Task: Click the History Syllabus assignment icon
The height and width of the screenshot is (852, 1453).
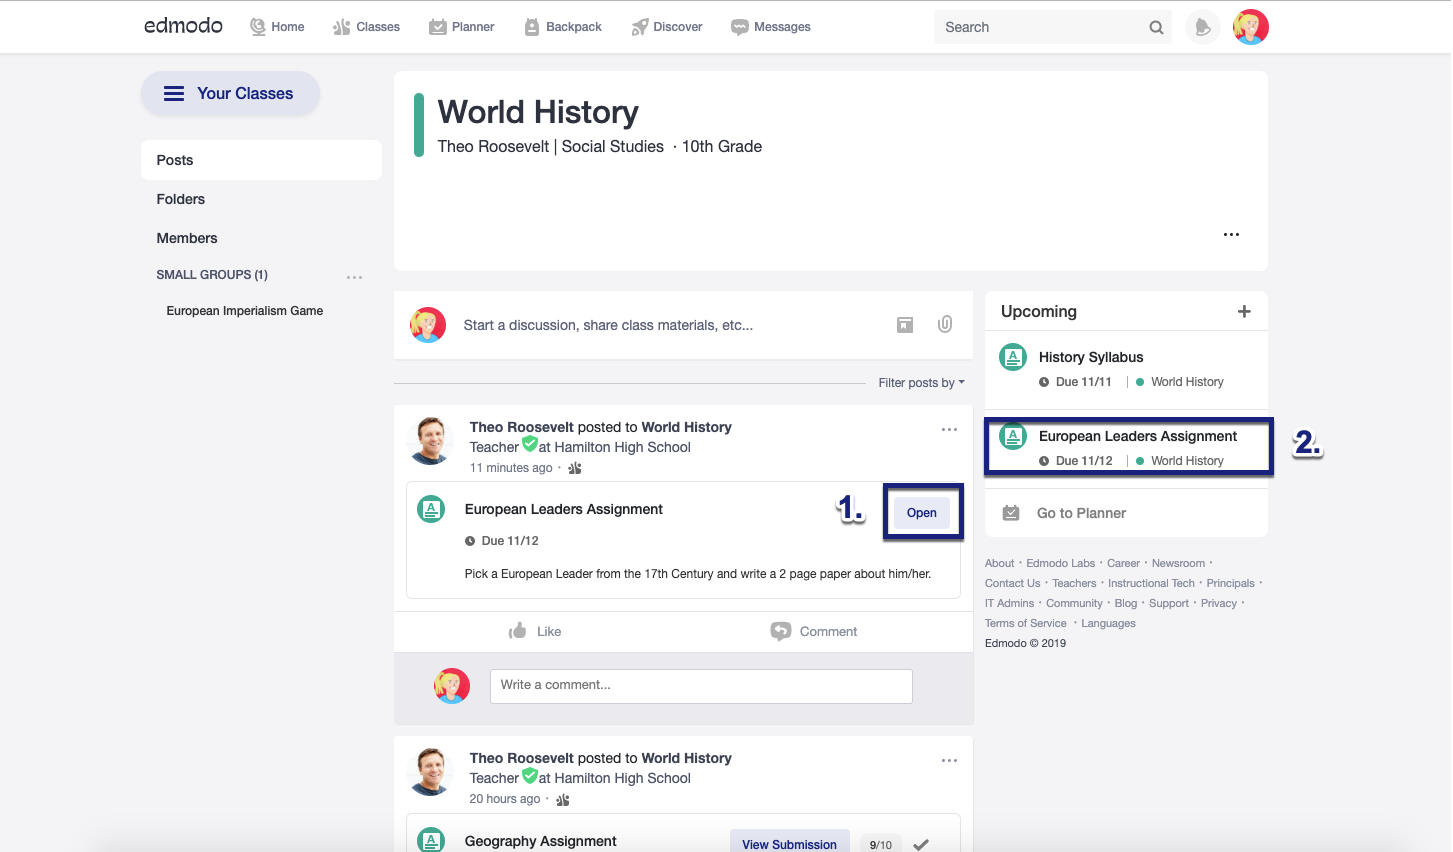Action: (1013, 357)
